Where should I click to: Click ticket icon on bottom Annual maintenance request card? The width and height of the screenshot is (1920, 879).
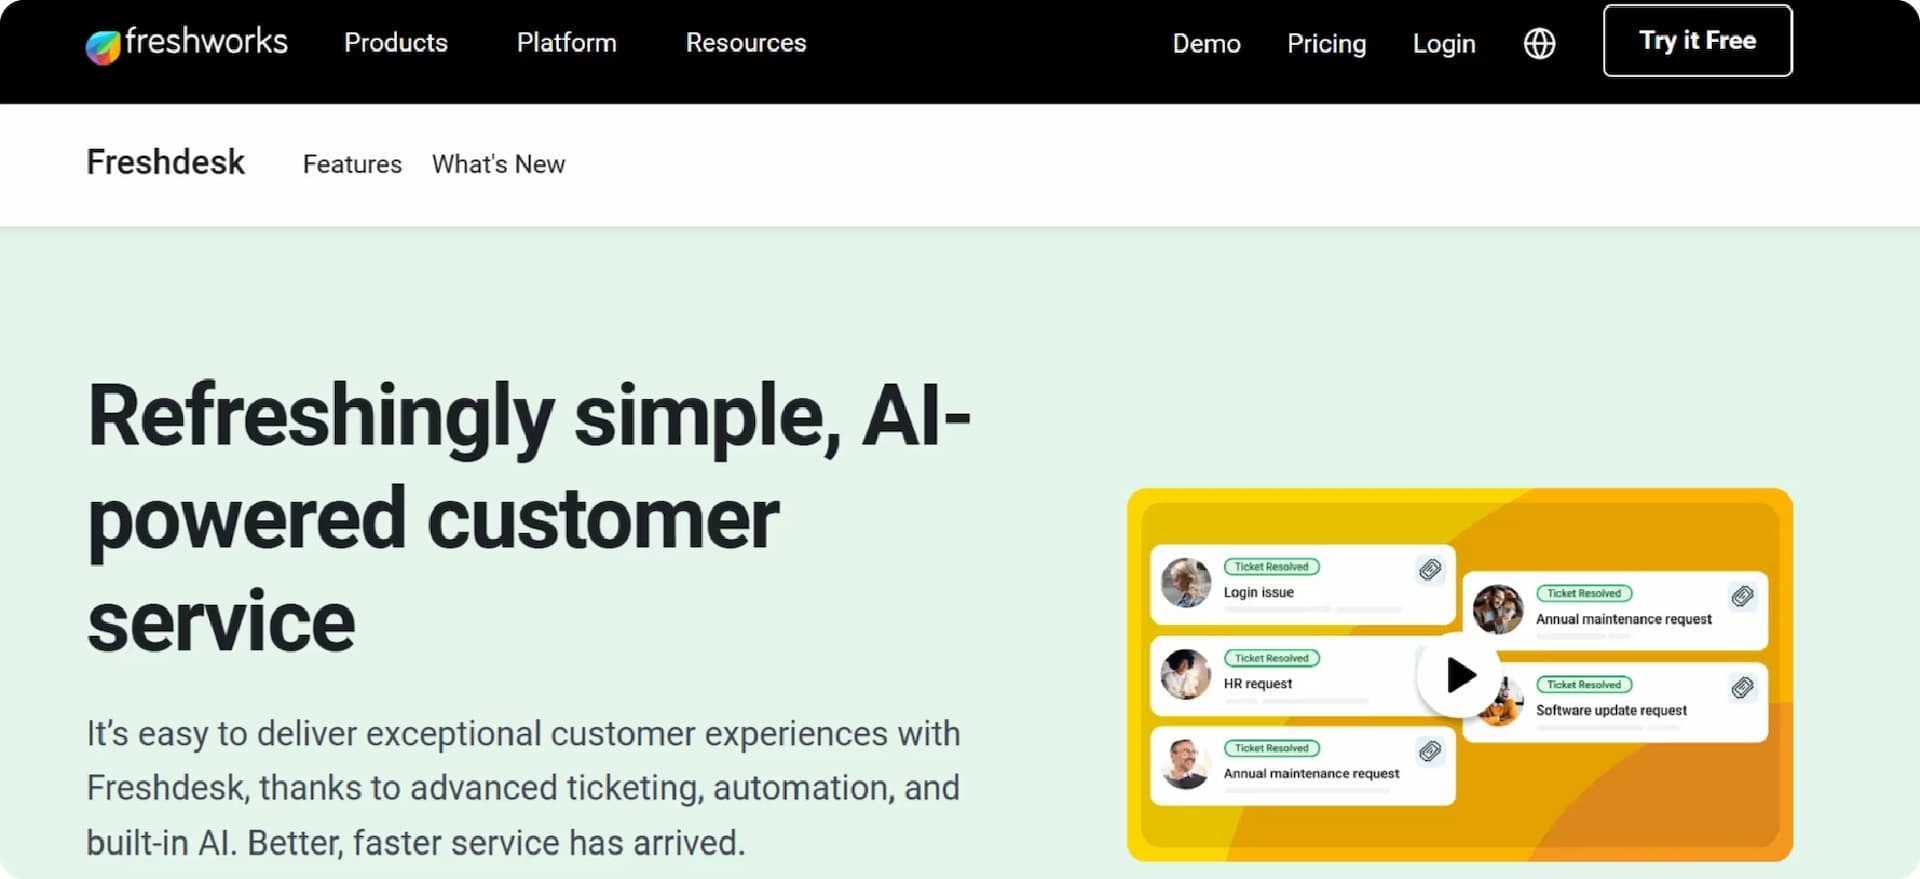(1430, 751)
